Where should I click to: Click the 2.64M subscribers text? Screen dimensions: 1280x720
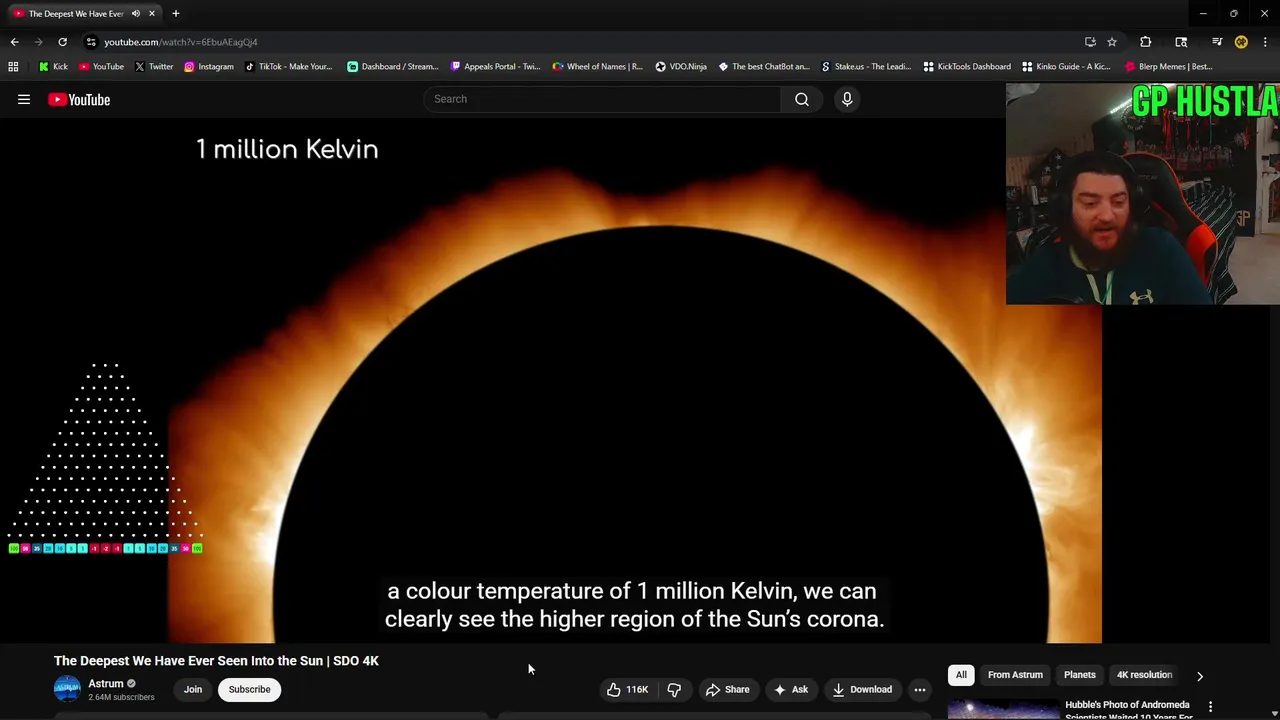(121, 697)
